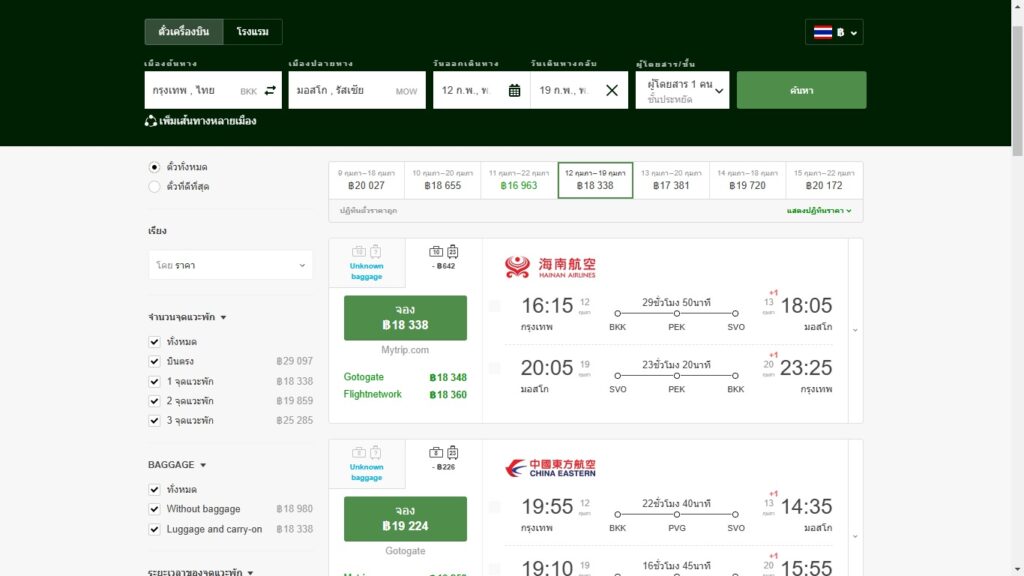The height and width of the screenshot is (576, 1024).
Task: Swap origin and destination using arrows icon
Action: pos(270,91)
